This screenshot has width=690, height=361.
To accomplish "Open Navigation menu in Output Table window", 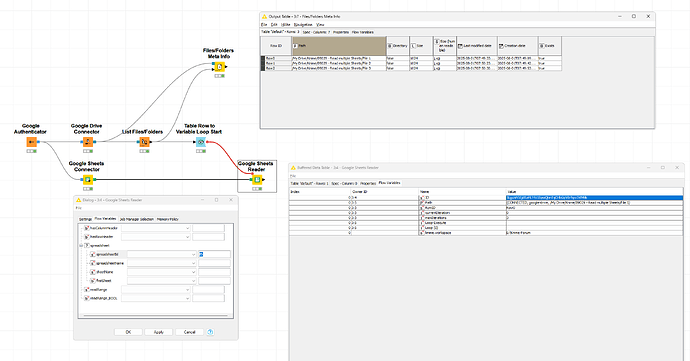I will point(303,25).
